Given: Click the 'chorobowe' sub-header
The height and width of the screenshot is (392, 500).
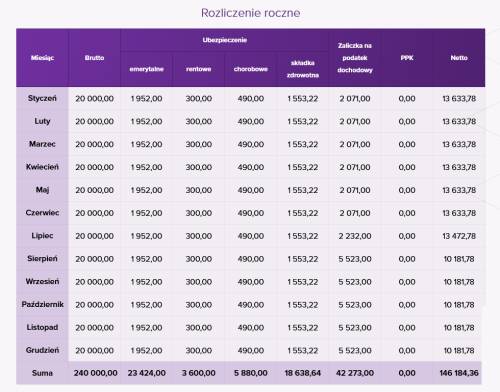Looking at the screenshot, I should 251,69.
